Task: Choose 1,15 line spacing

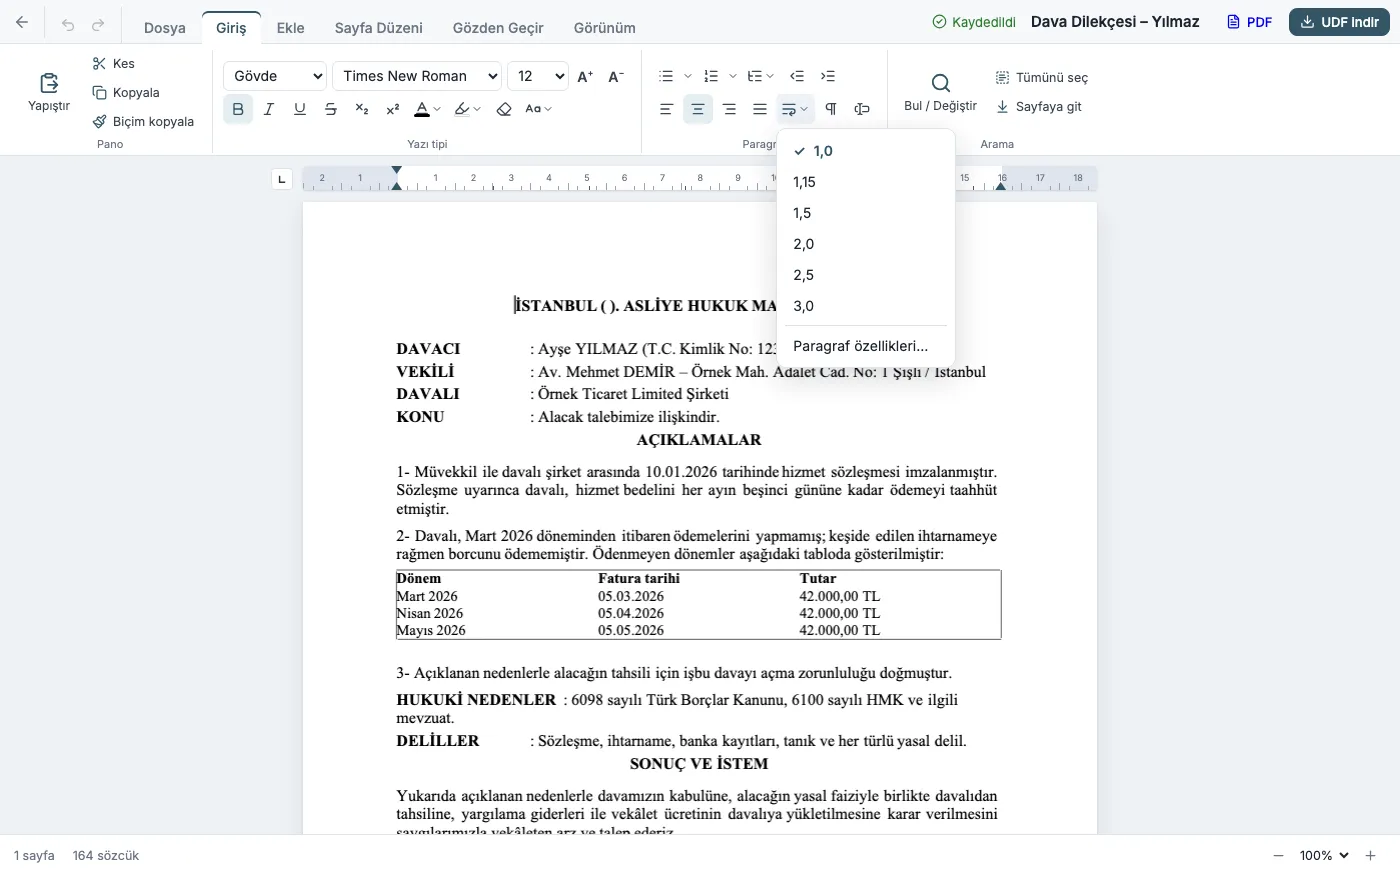Action: click(x=866, y=182)
